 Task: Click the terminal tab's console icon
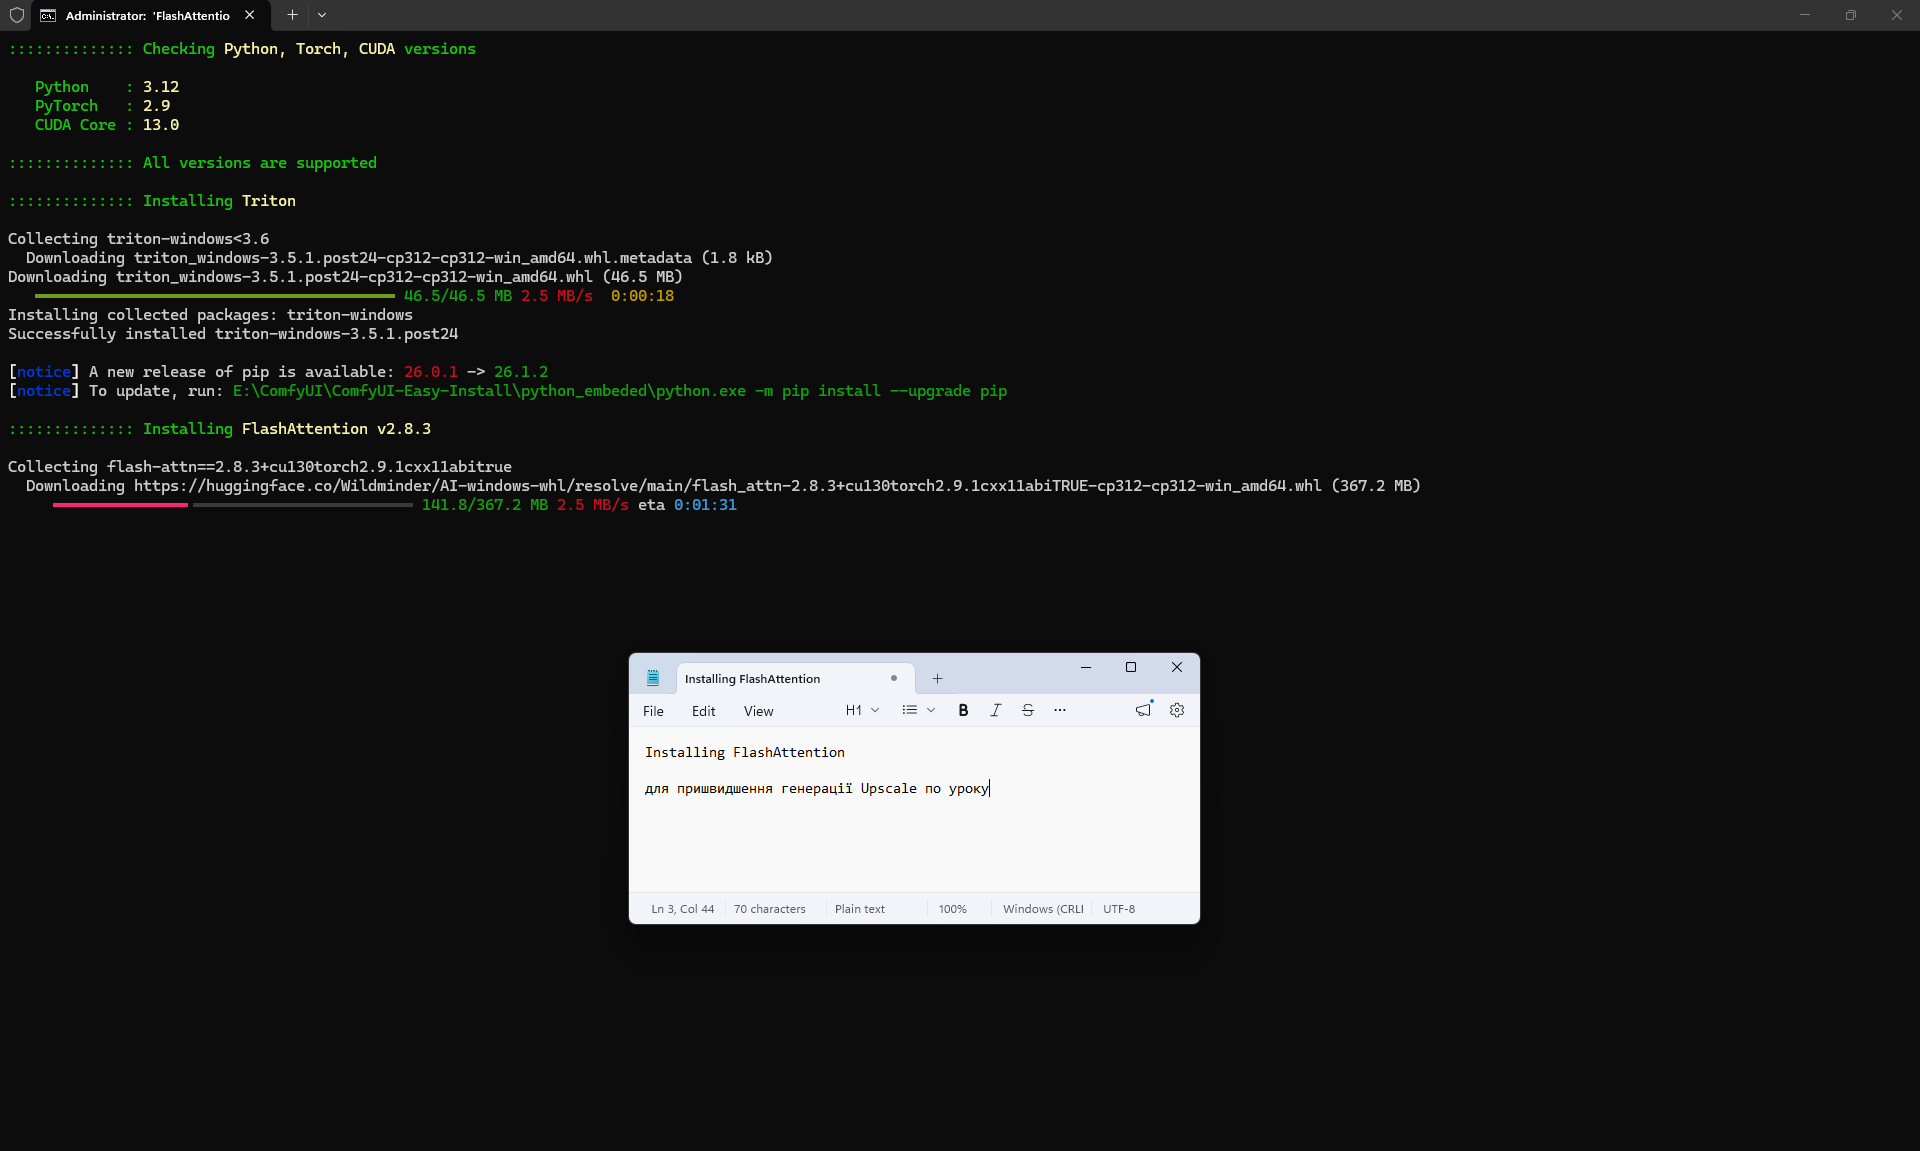pyautogui.click(x=48, y=15)
